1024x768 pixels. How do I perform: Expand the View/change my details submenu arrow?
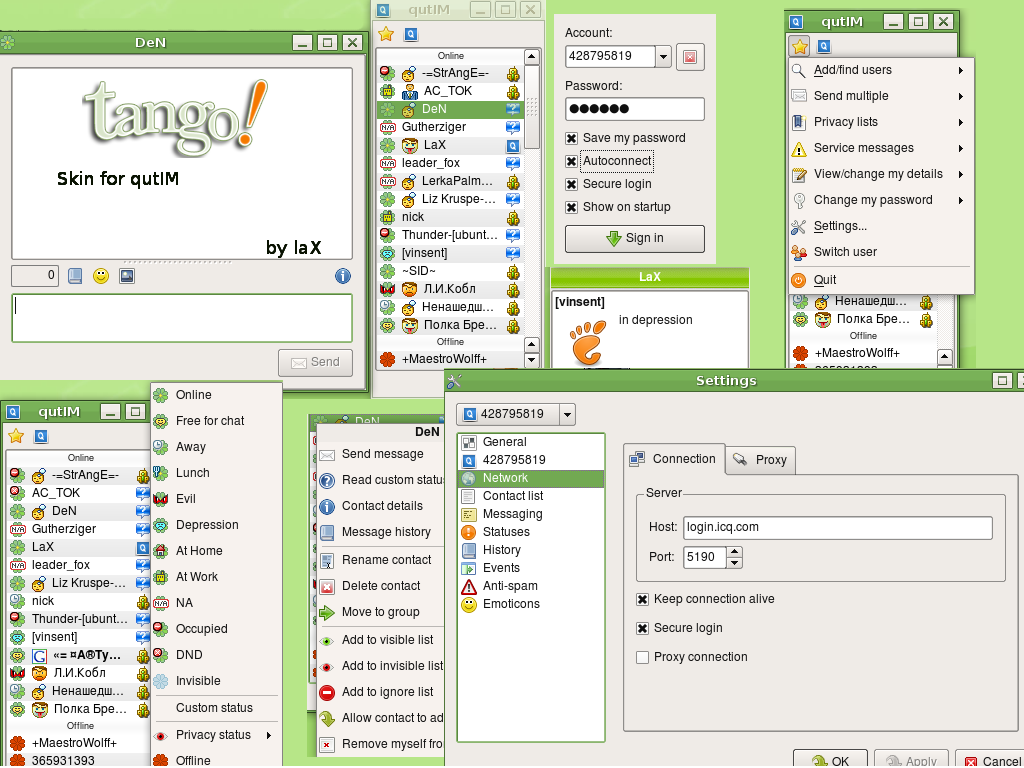click(x=961, y=174)
